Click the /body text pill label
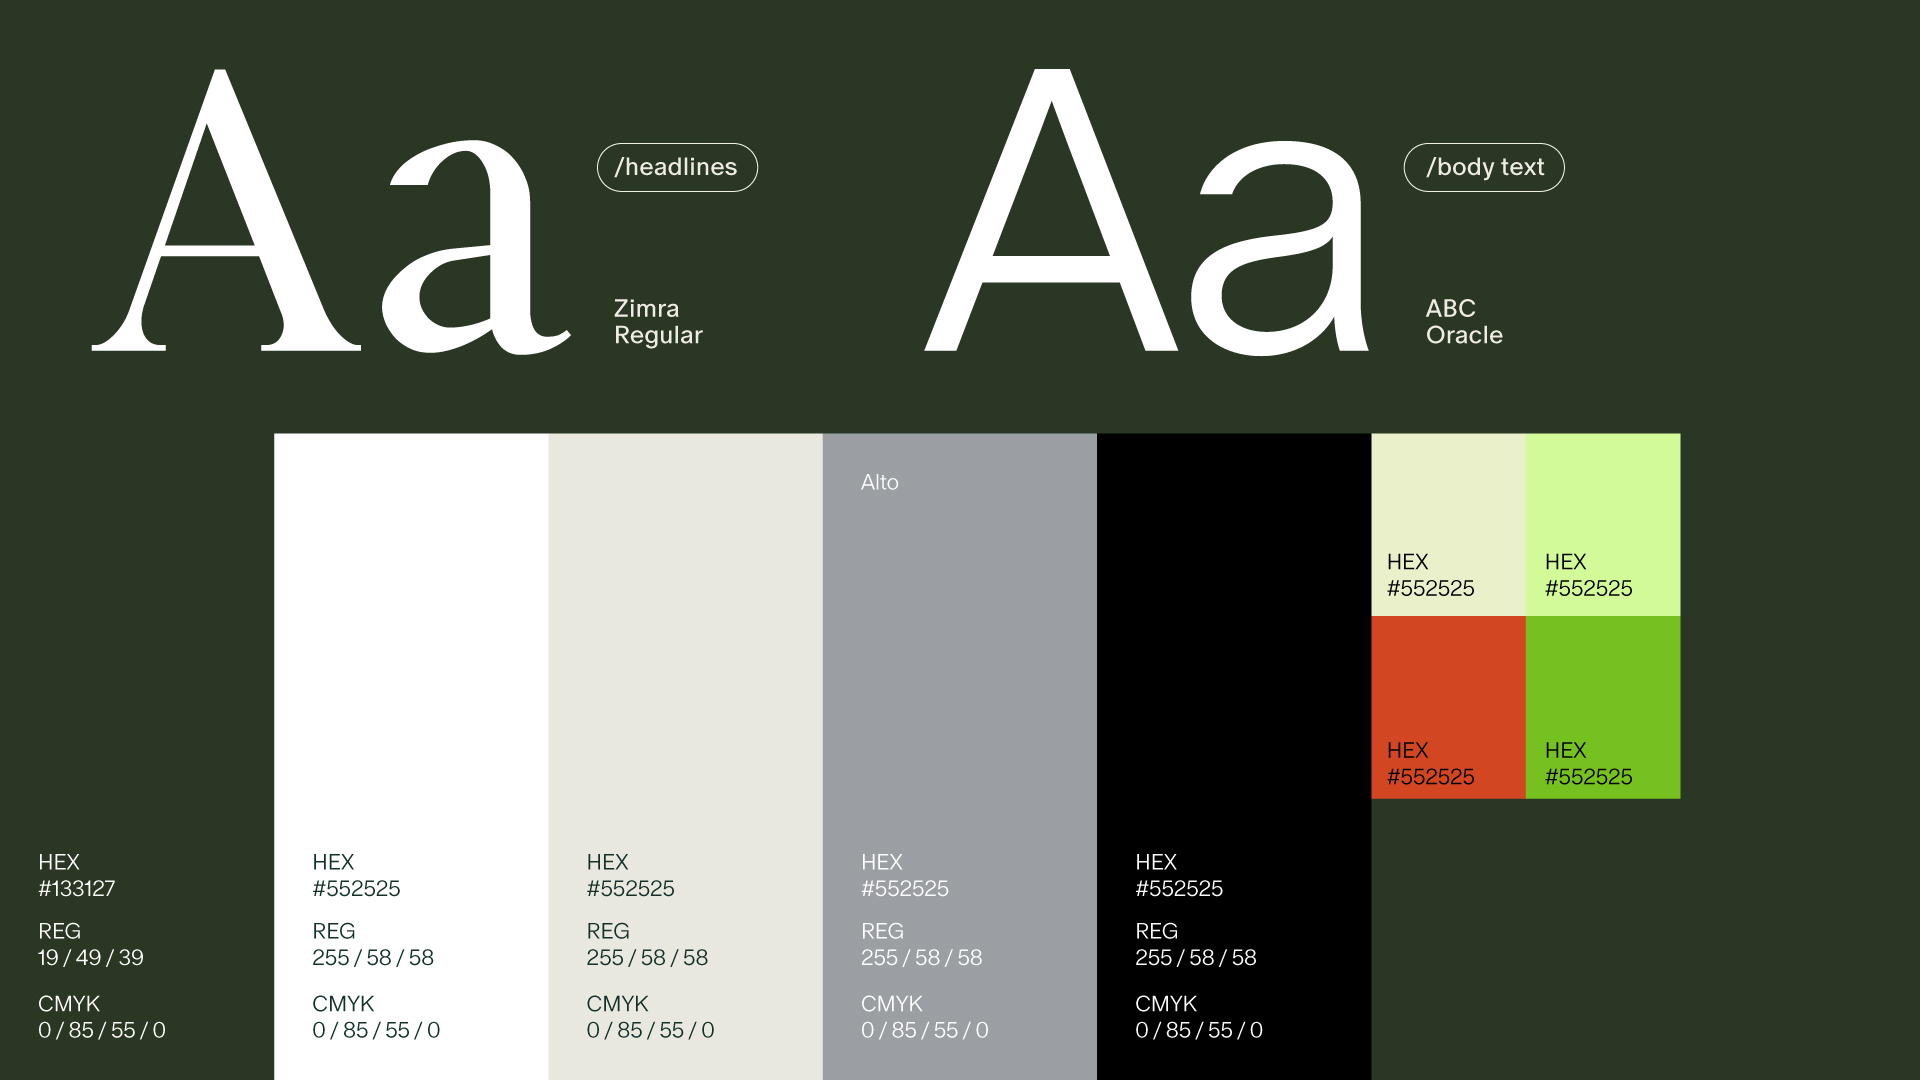 1484,167
